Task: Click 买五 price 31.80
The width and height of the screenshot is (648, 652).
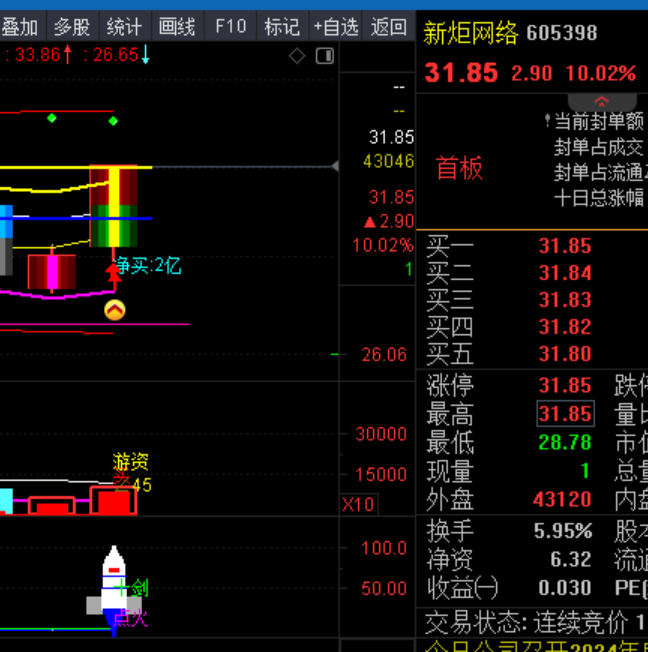Action: click(x=565, y=354)
